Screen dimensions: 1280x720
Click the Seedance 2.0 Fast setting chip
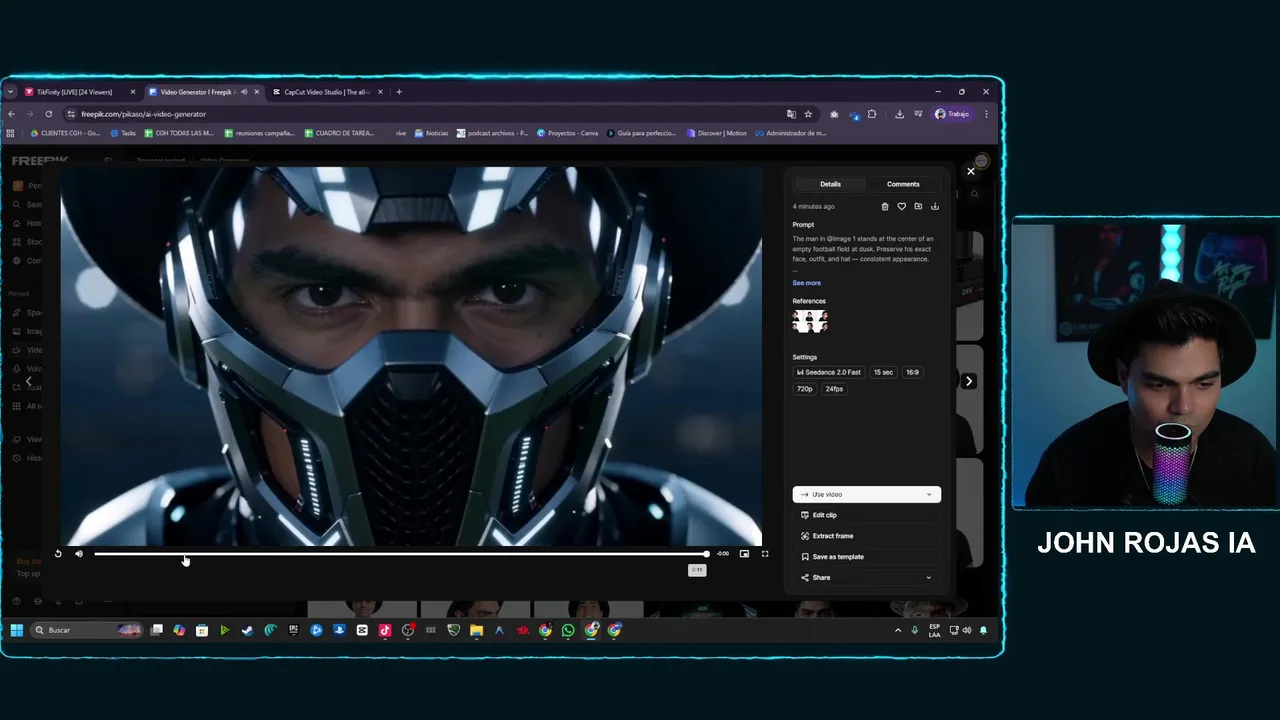point(829,372)
